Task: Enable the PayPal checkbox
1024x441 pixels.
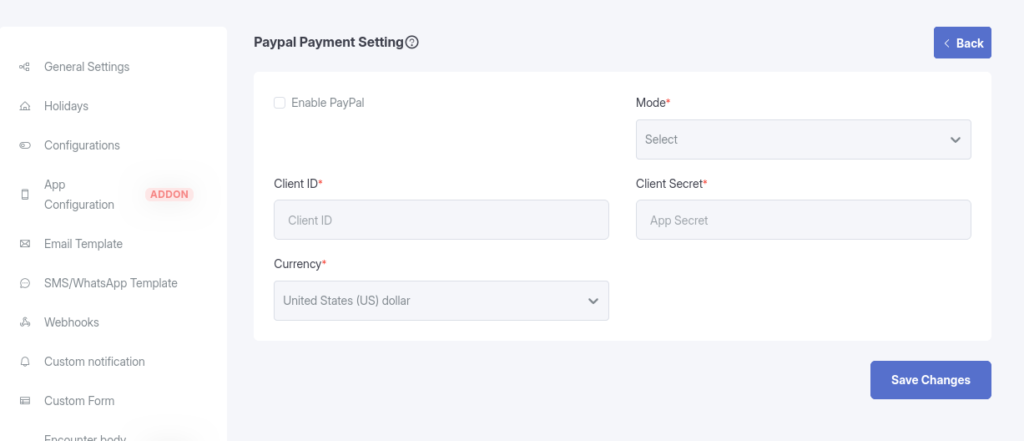Action: pos(280,102)
